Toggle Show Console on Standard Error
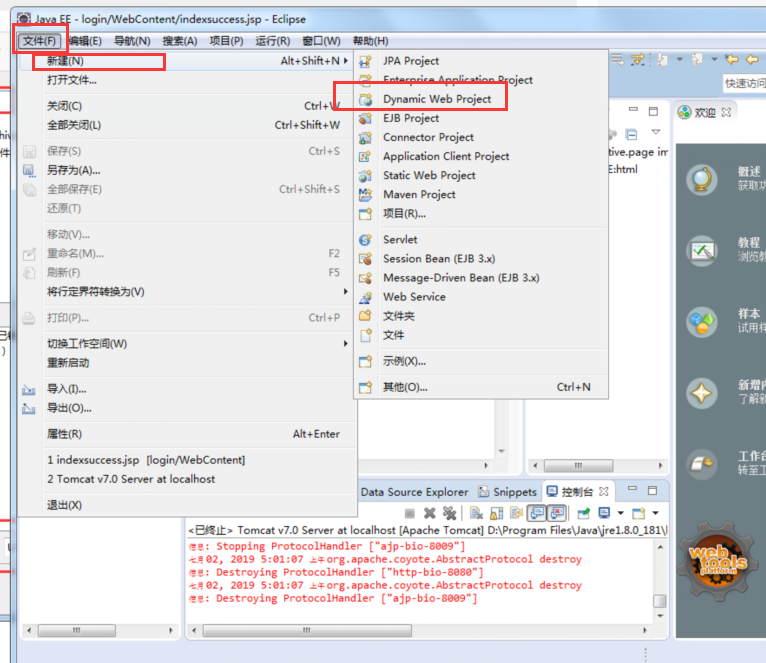The width and height of the screenshot is (766, 663). pos(557,513)
